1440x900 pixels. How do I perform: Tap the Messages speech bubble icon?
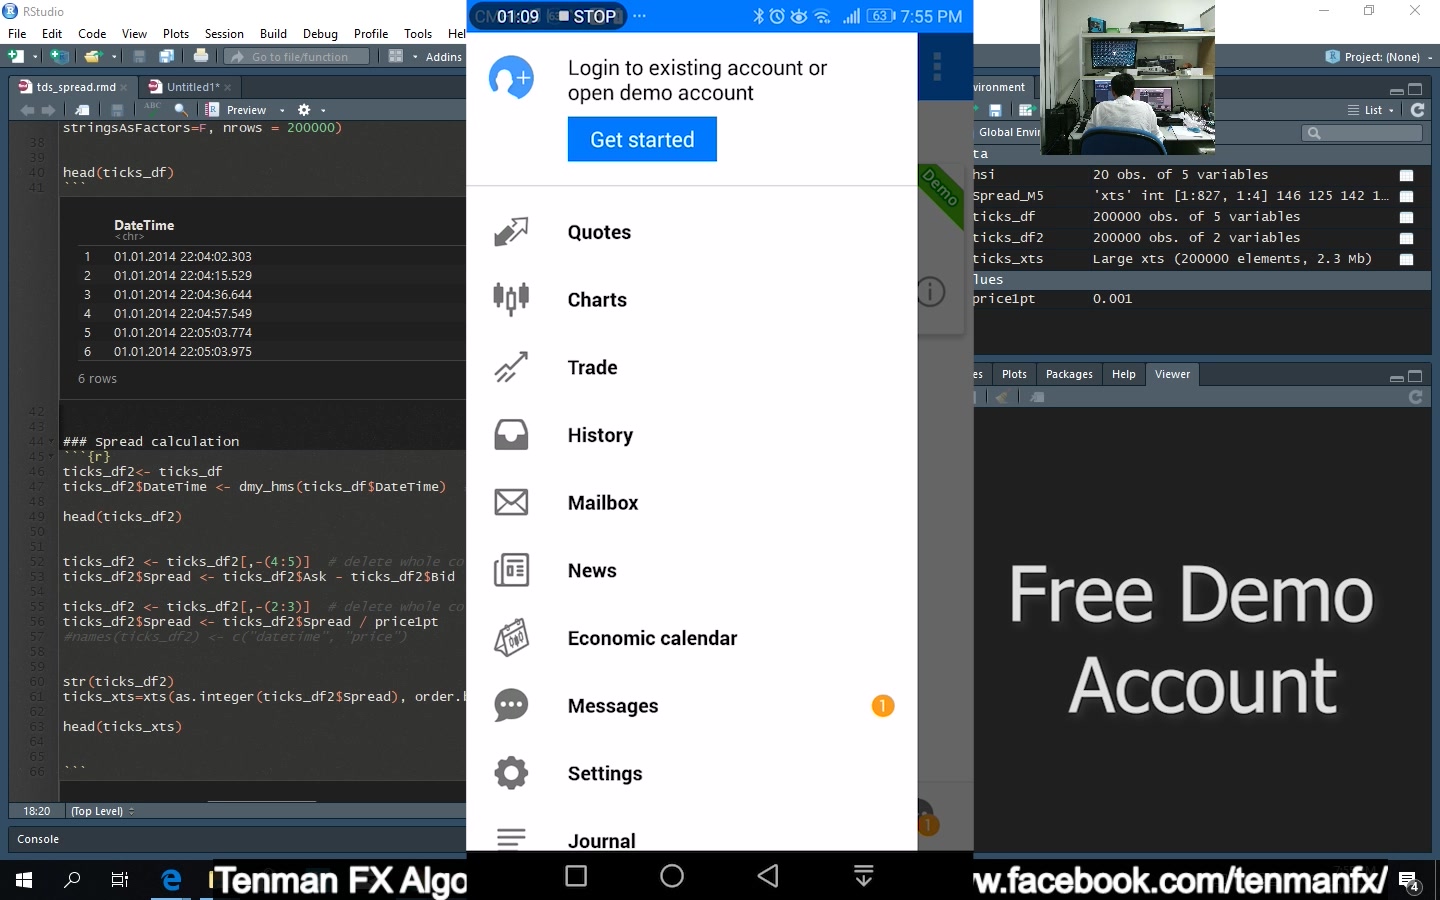pyautogui.click(x=511, y=705)
